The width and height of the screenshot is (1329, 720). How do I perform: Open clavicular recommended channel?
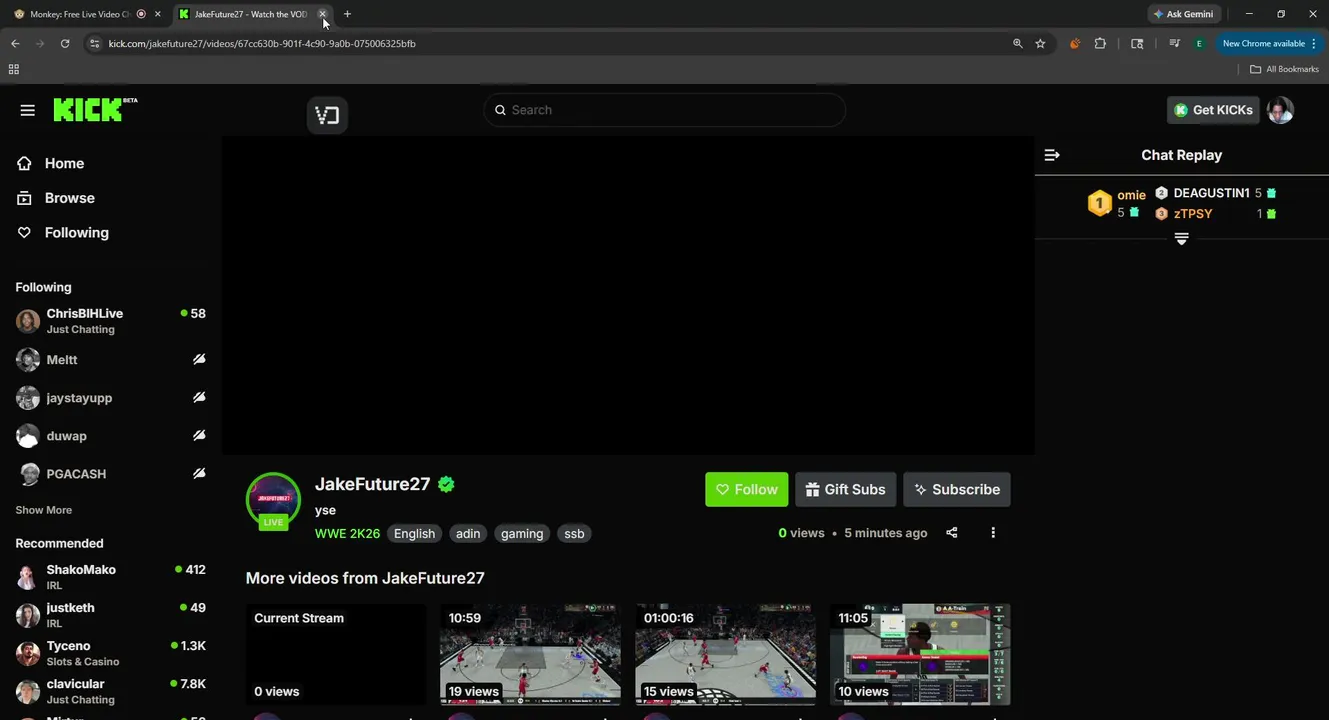coord(111,691)
